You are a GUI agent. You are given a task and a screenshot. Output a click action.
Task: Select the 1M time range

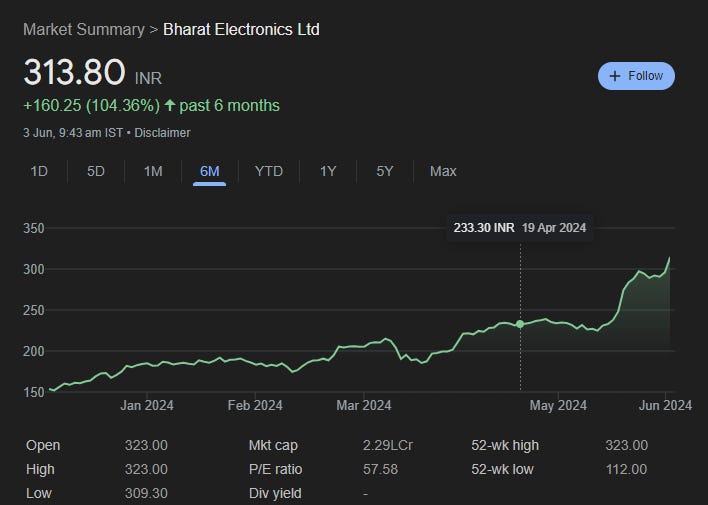click(153, 171)
